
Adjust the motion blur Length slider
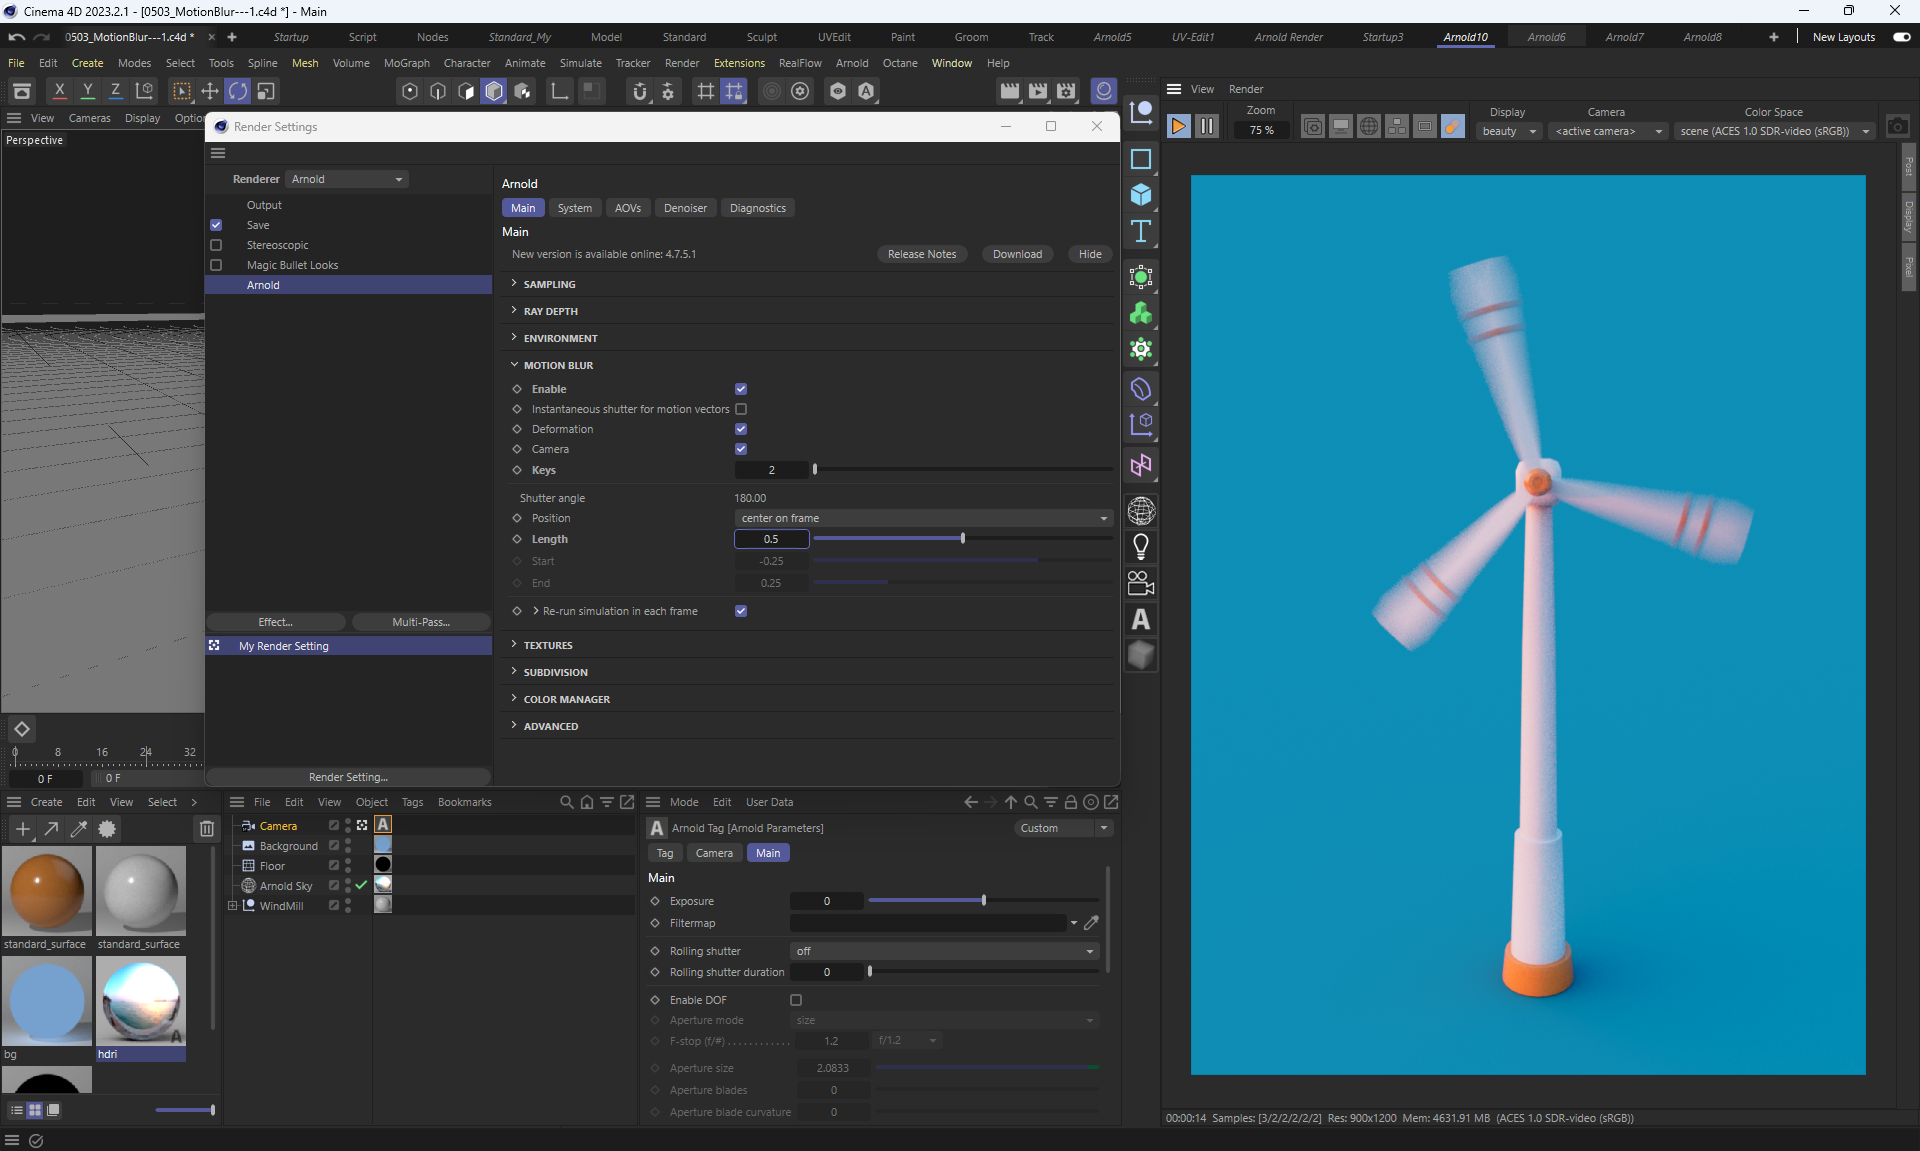click(x=962, y=539)
